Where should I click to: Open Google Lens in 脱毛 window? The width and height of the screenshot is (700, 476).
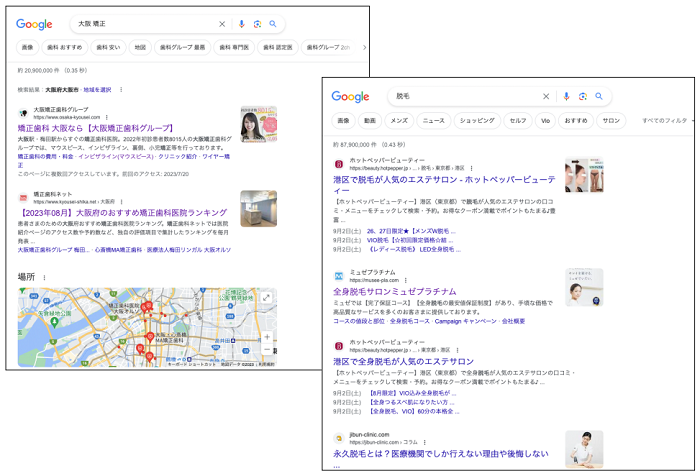coord(583,96)
